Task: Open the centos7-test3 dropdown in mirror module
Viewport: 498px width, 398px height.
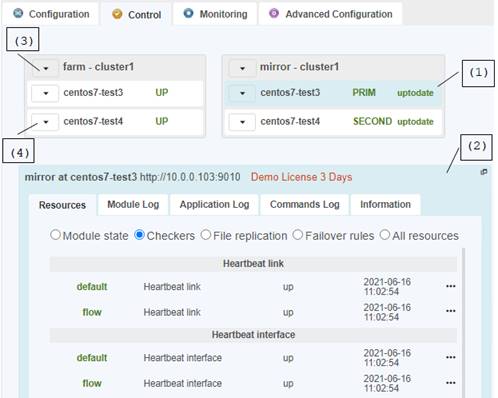Action: (x=242, y=93)
